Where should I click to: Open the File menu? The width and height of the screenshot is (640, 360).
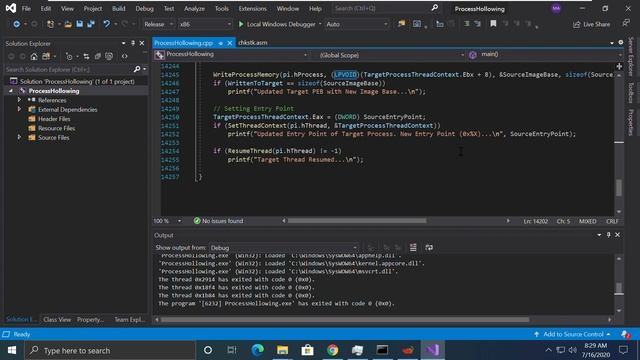pyautogui.click(x=26, y=9)
